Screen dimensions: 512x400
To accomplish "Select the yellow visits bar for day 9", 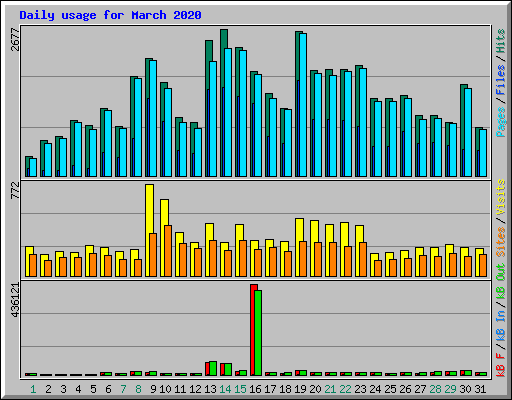I will 149,230.
